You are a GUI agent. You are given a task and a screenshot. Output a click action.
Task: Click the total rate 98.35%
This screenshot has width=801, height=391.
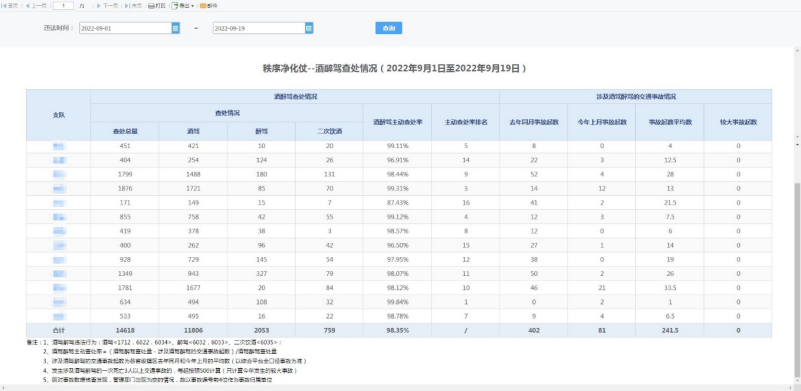click(397, 331)
